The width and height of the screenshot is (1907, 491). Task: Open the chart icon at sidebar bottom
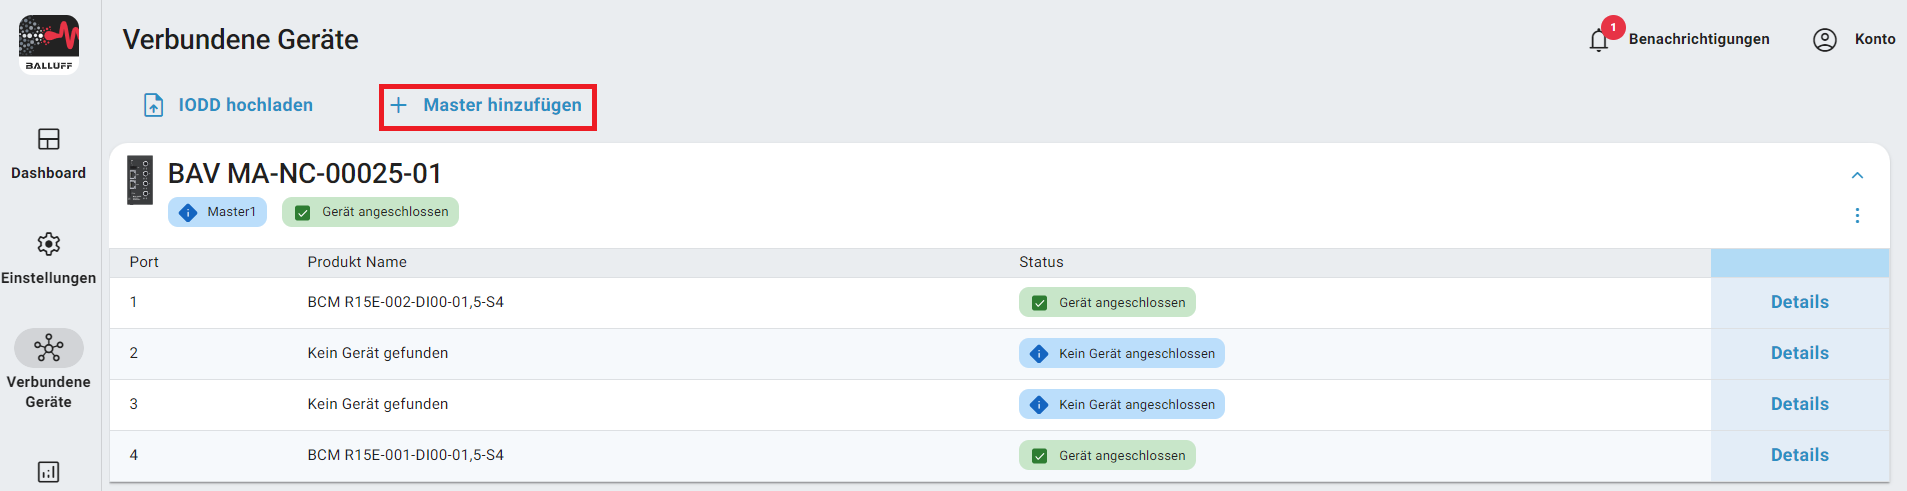pos(48,471)
